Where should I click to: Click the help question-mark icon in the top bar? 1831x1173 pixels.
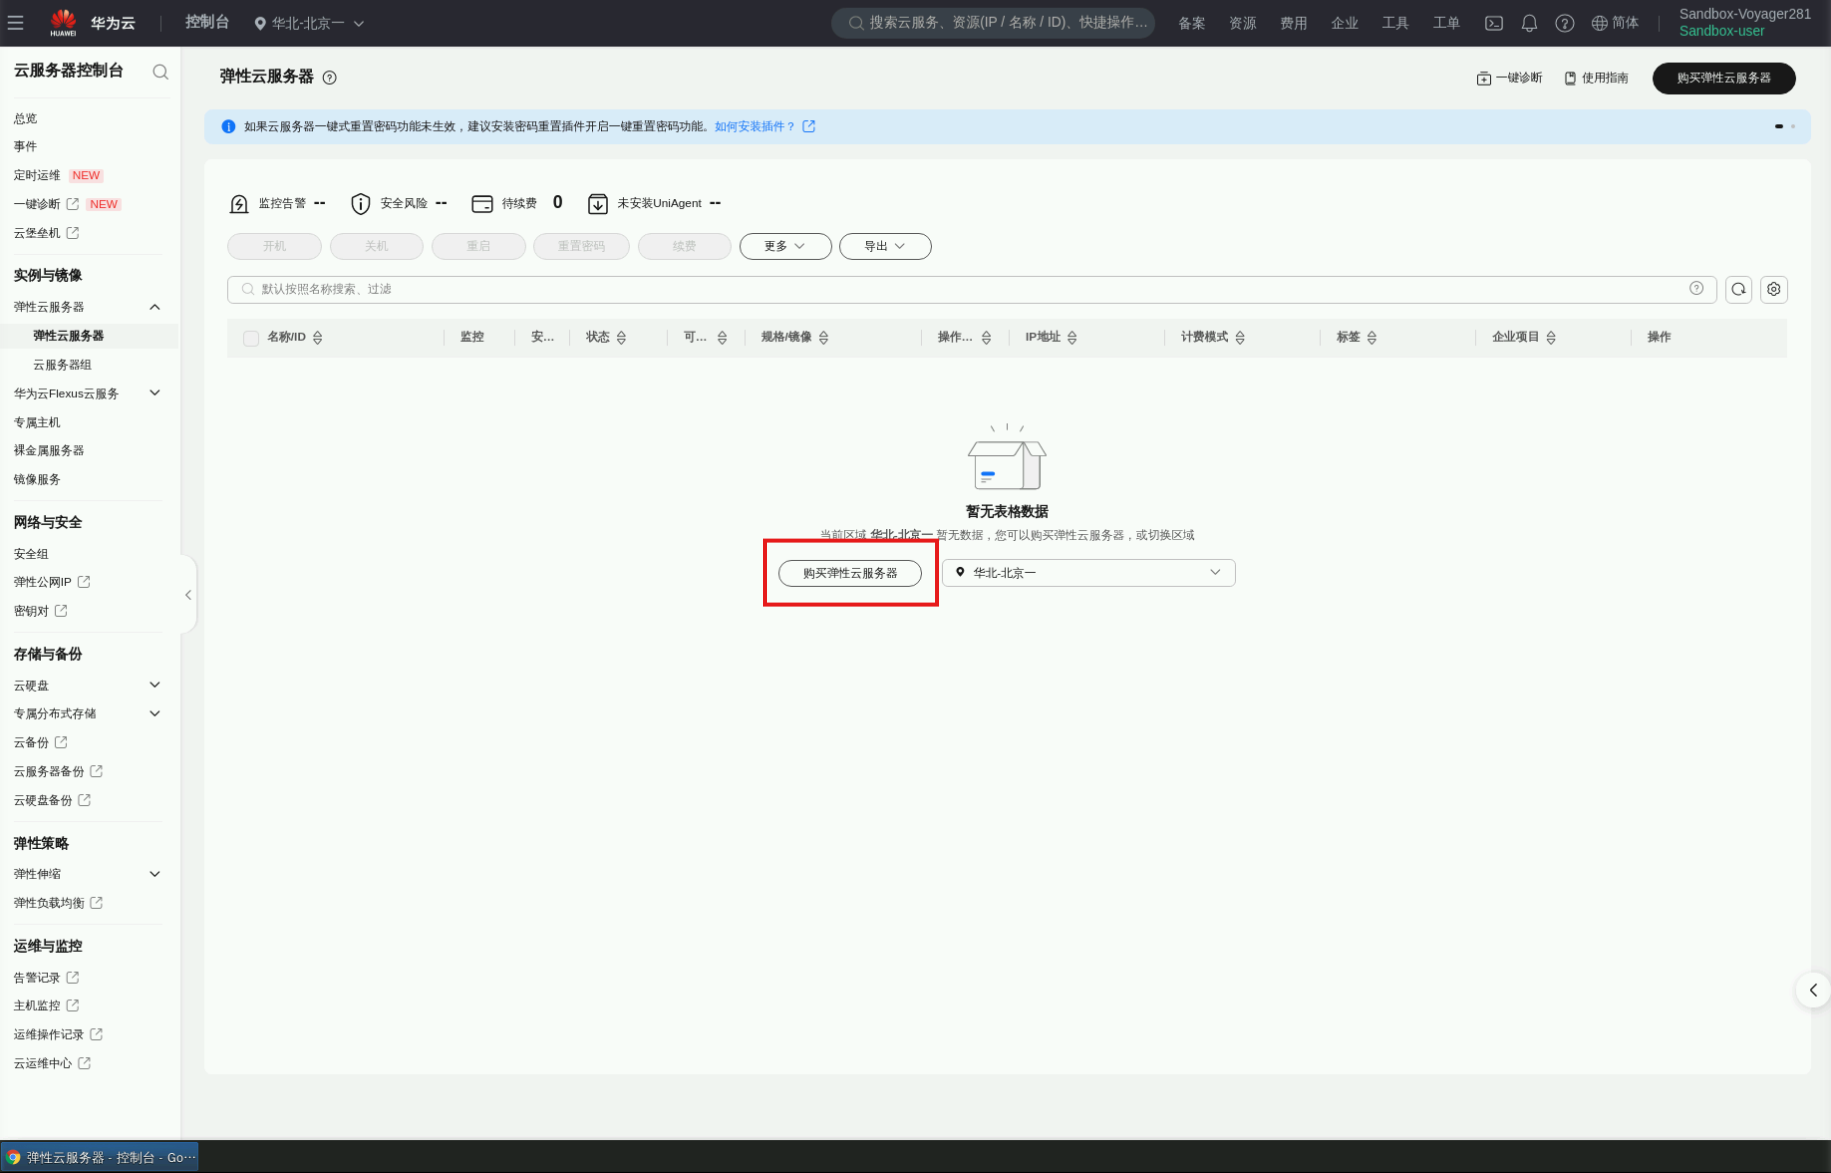tap(1564, 23)
